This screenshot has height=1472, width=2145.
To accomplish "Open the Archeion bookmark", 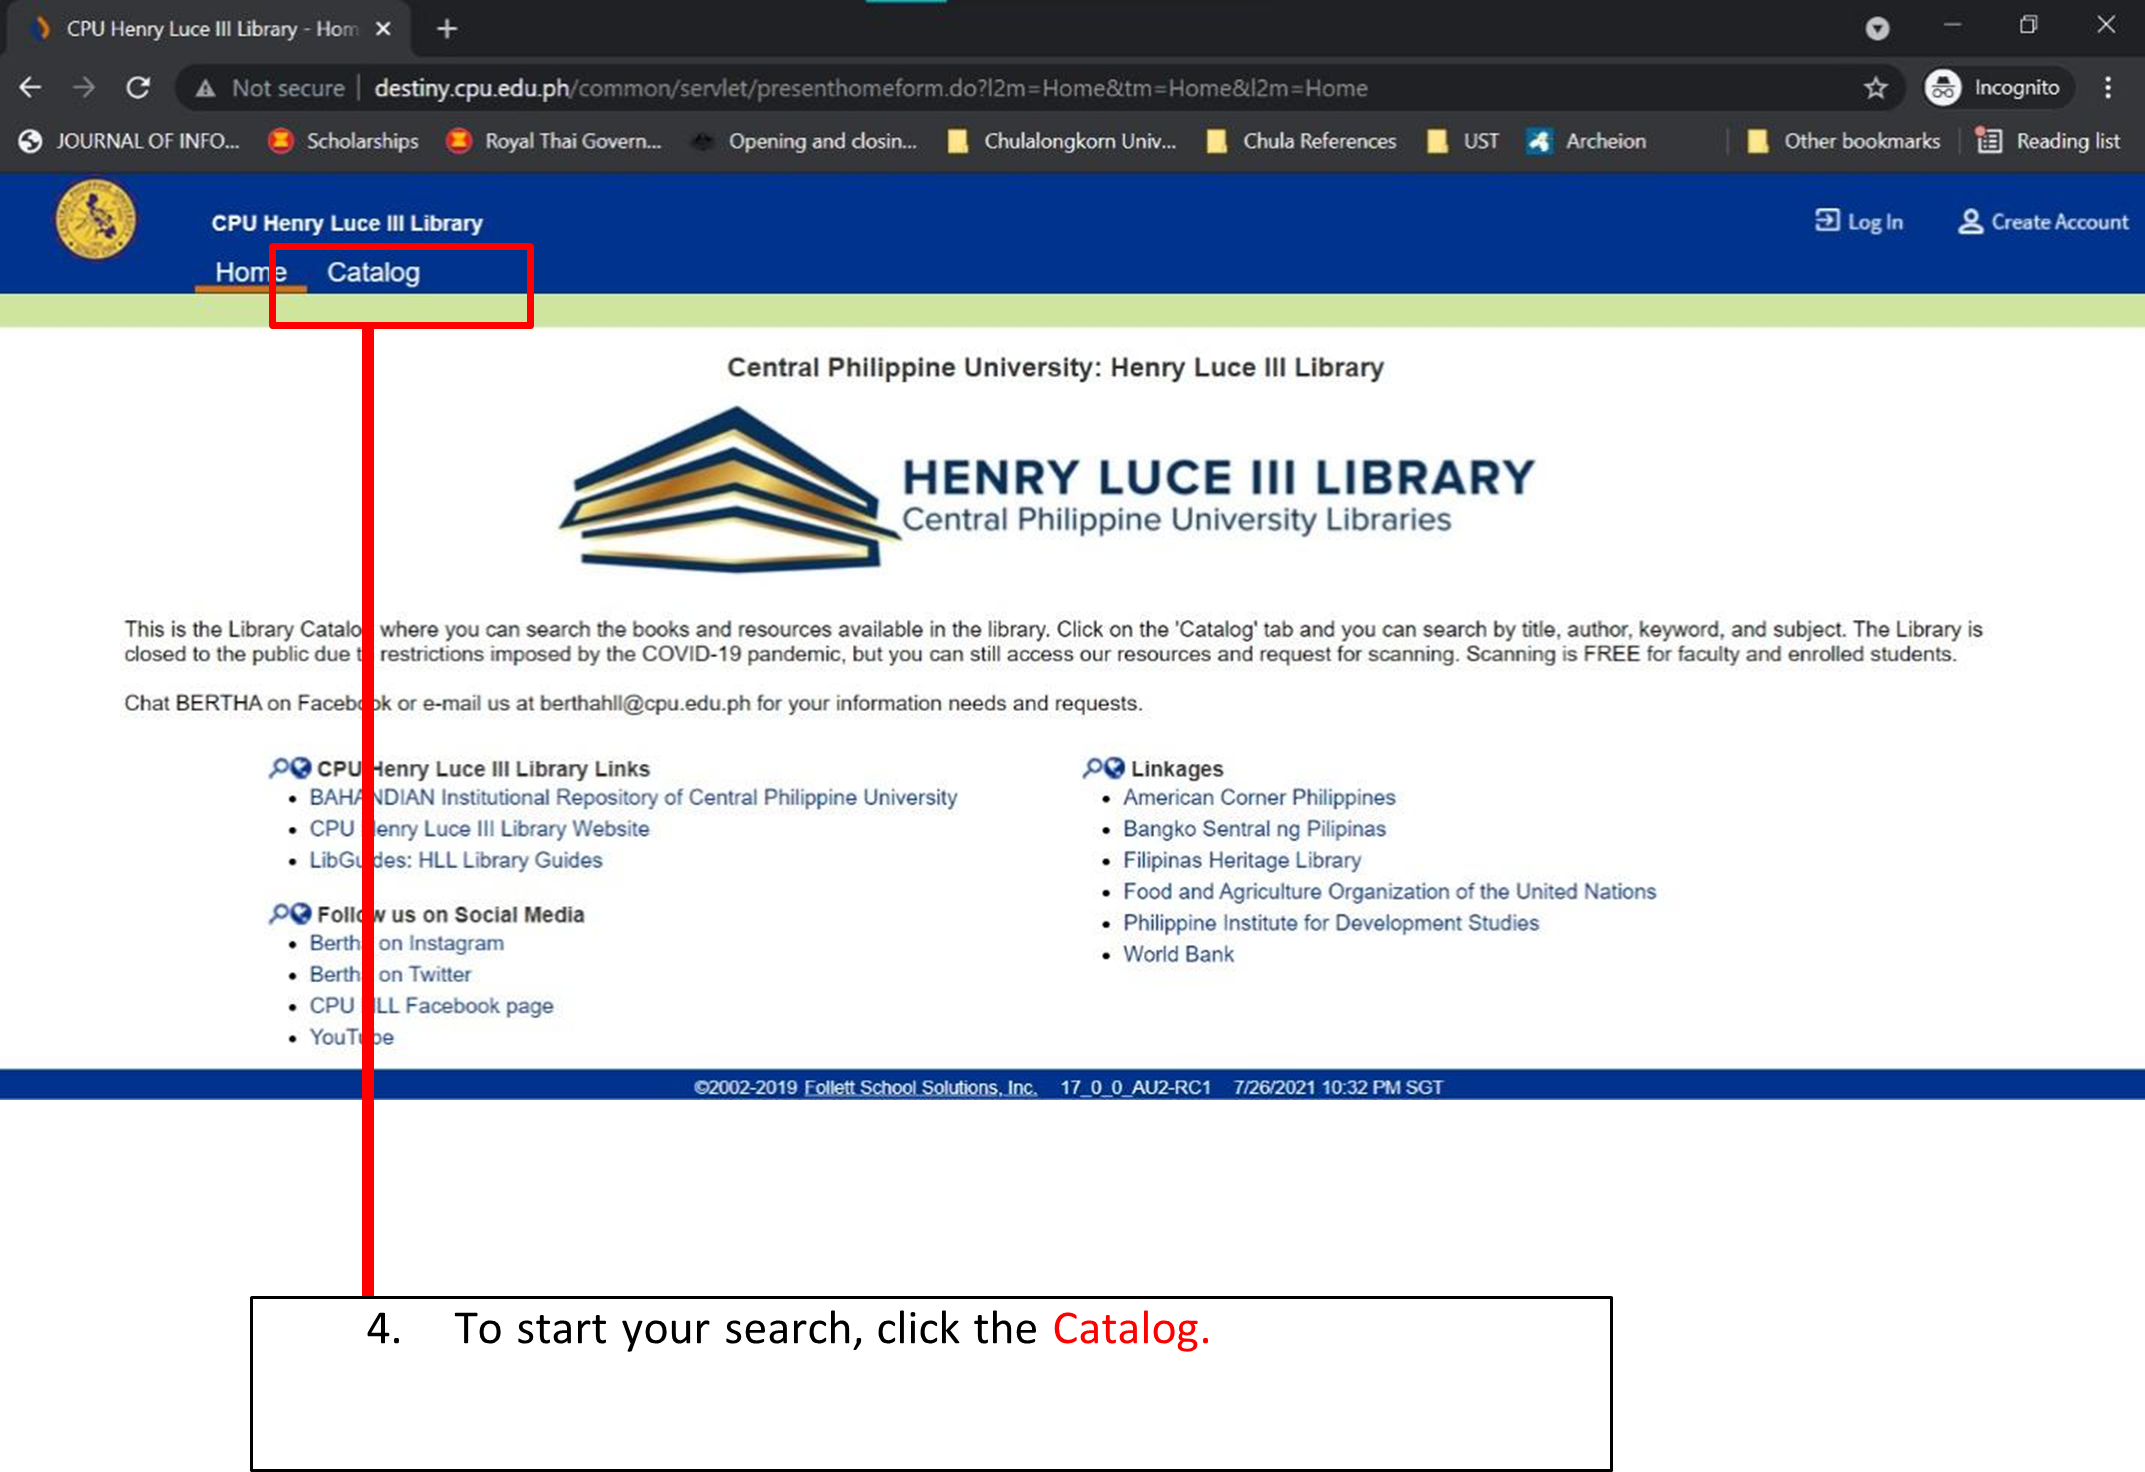I will click(x=1587, y=141).
